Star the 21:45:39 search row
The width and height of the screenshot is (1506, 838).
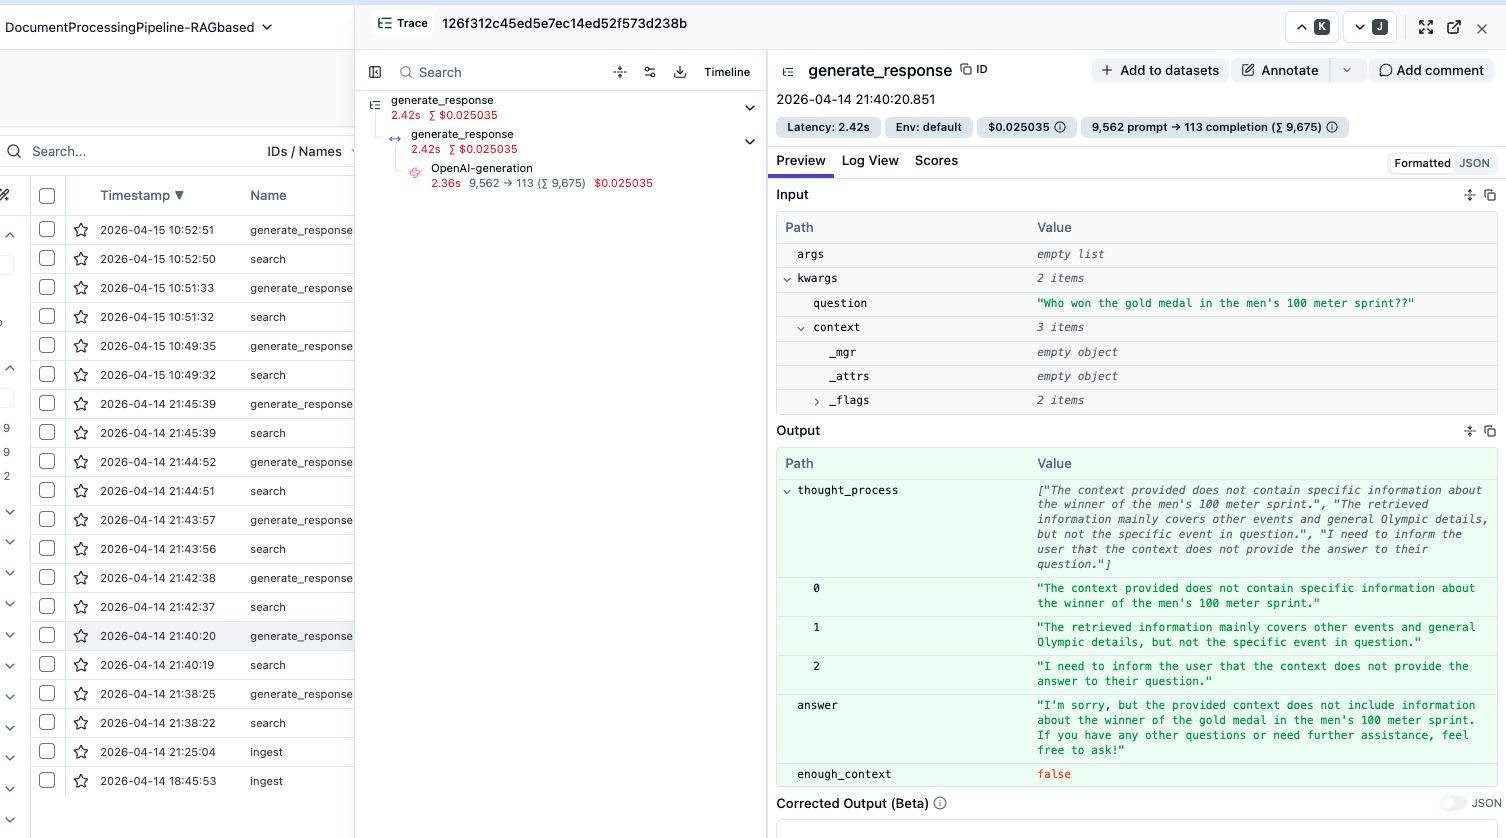81,433
